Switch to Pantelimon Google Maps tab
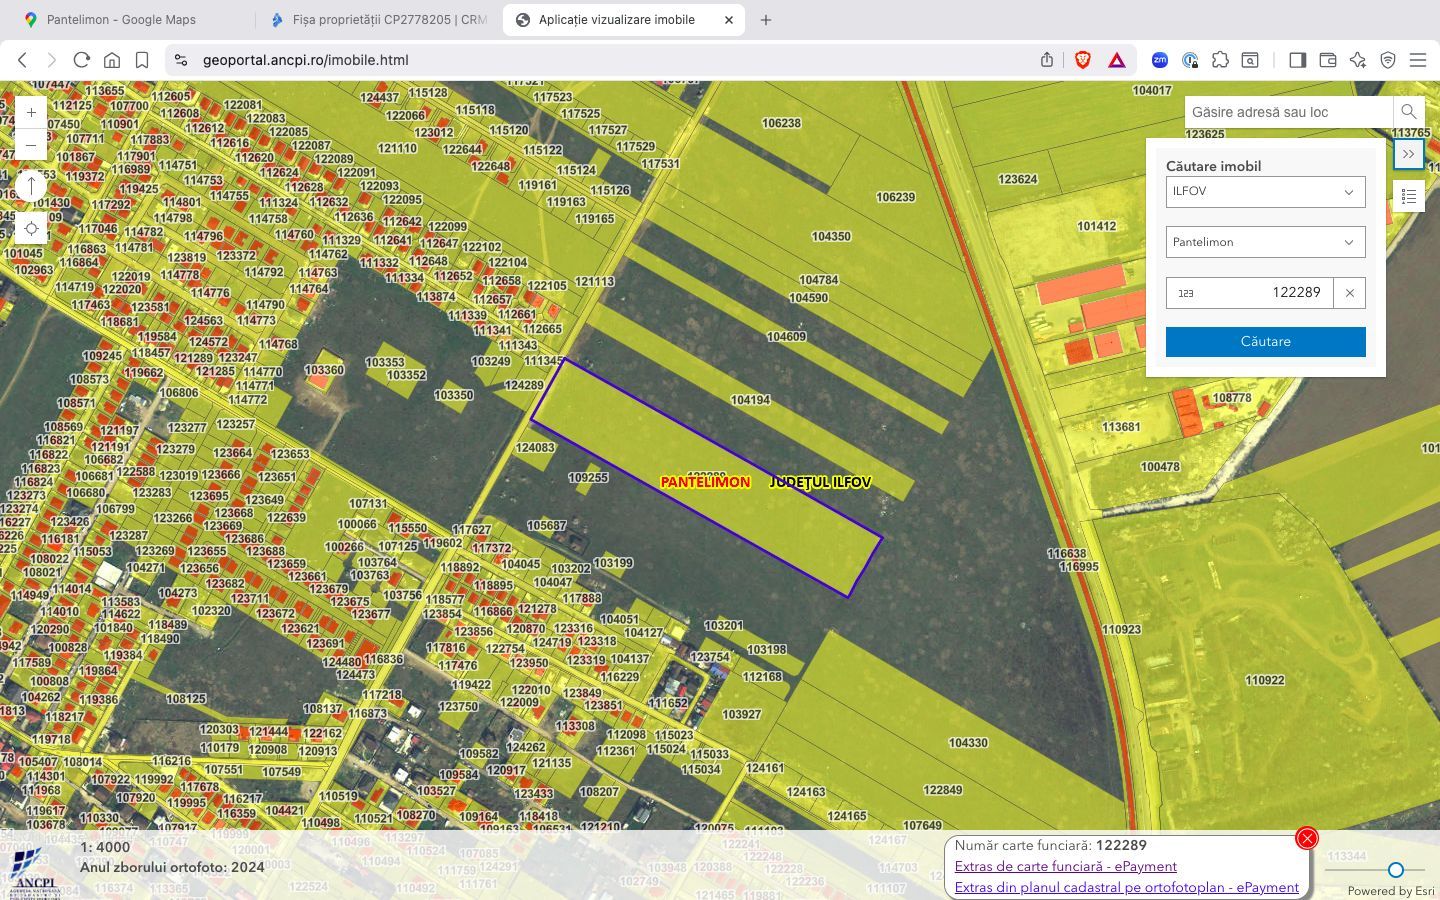 [121, 20]
